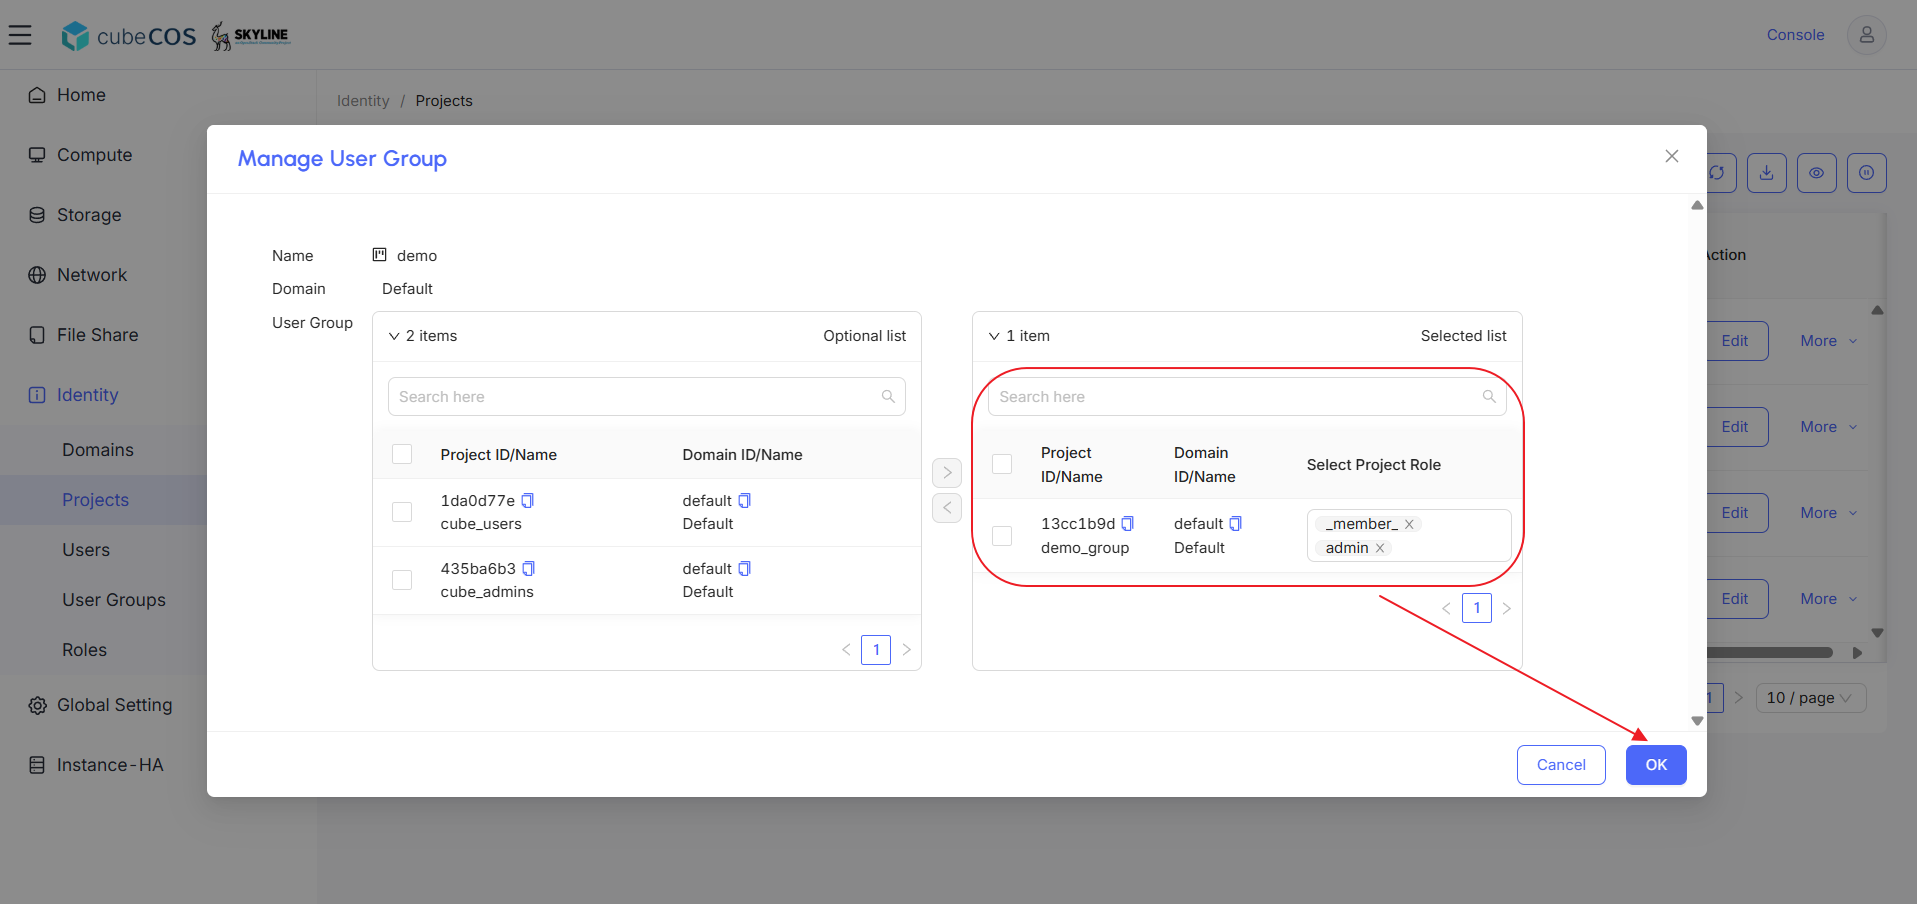Confirm with the OK button
This screenshot has height=904, width=1917.
tap(1656, 765)
